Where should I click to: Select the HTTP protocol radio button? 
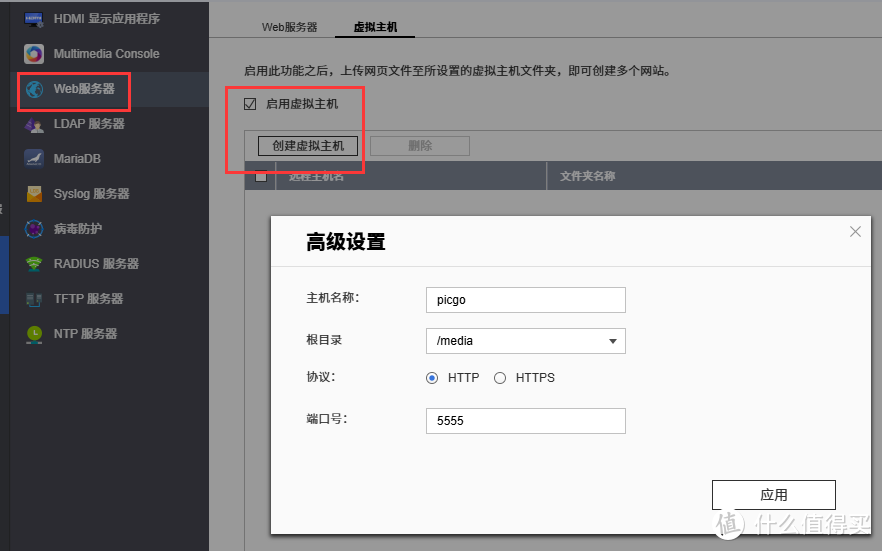(x=432, y=378)
